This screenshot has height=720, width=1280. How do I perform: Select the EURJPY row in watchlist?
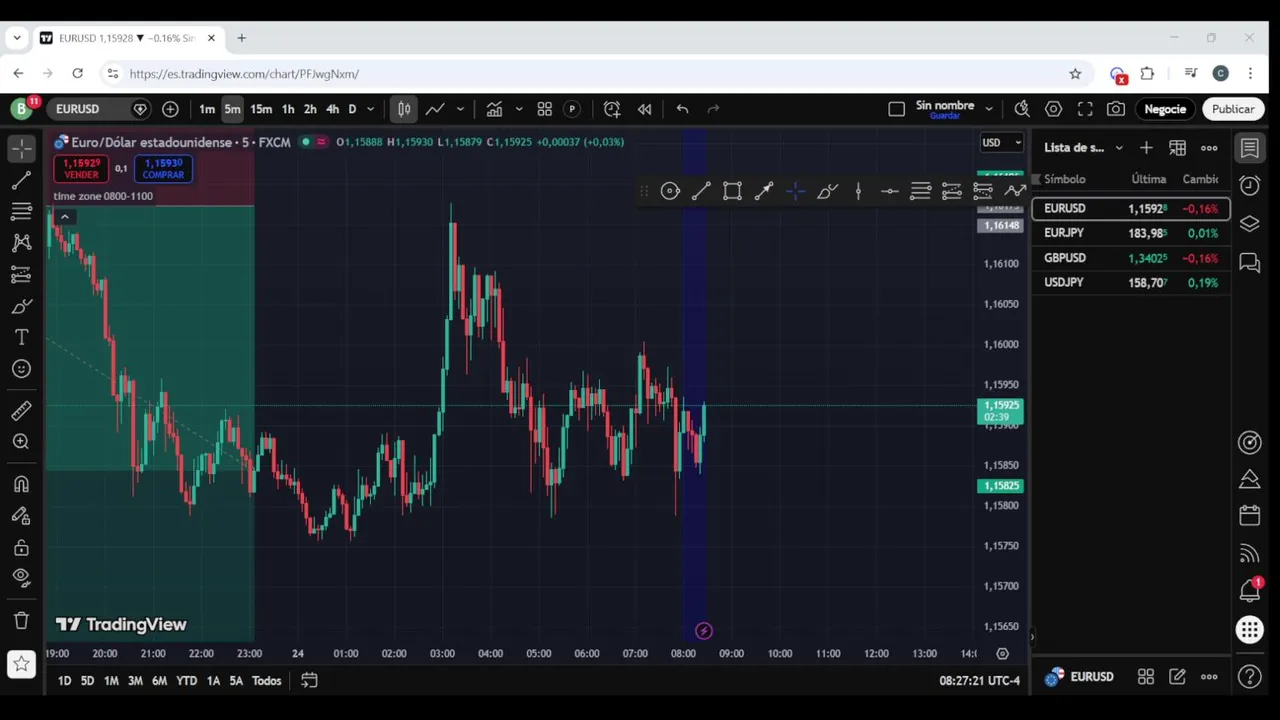(1131, 233)
